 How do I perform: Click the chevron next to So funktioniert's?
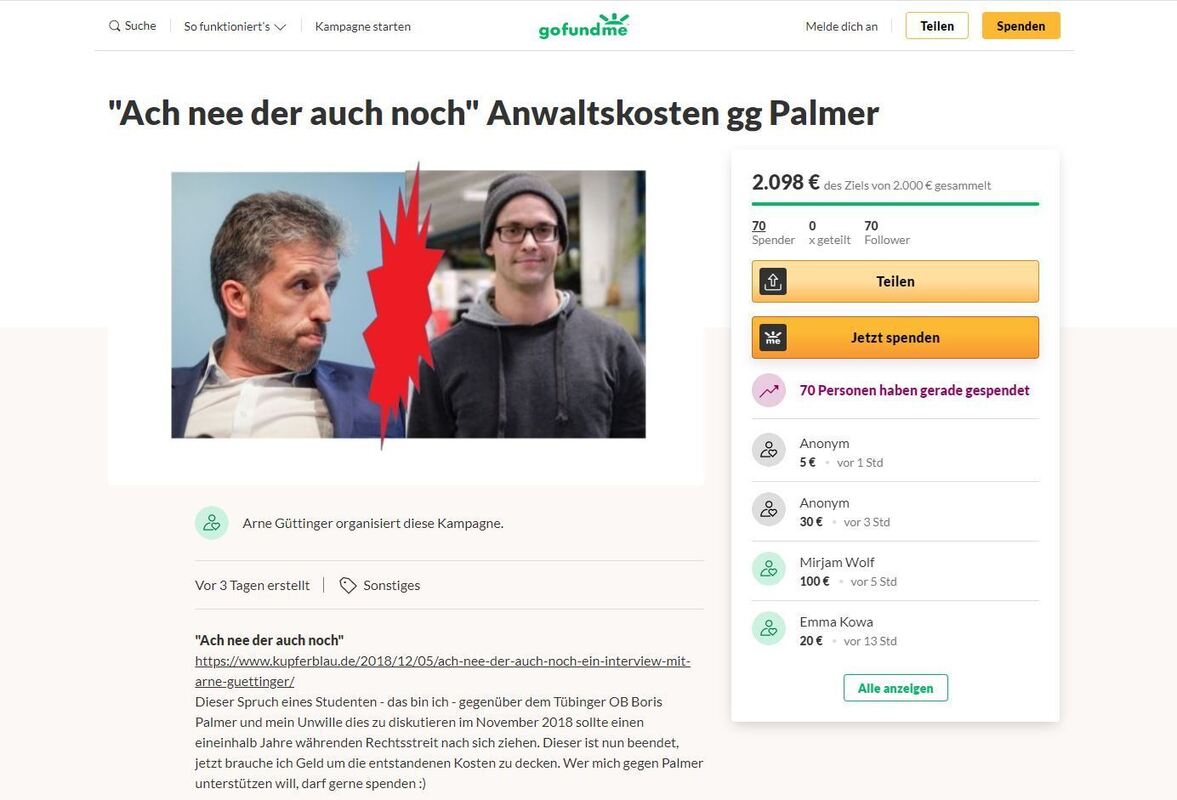click(x=281, y=27)
